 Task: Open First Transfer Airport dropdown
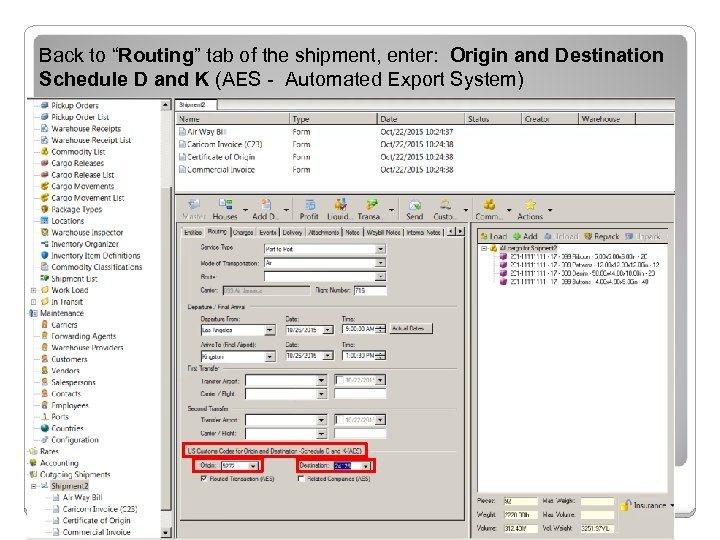321,380
